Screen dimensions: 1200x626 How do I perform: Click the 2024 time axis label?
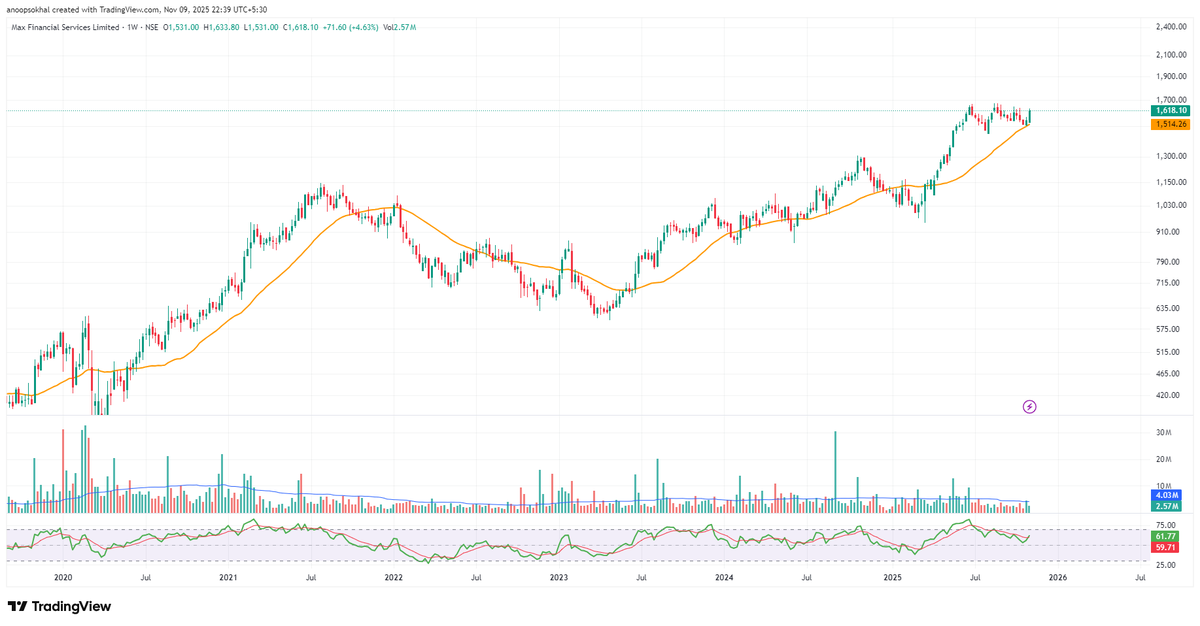pos(724,578)
